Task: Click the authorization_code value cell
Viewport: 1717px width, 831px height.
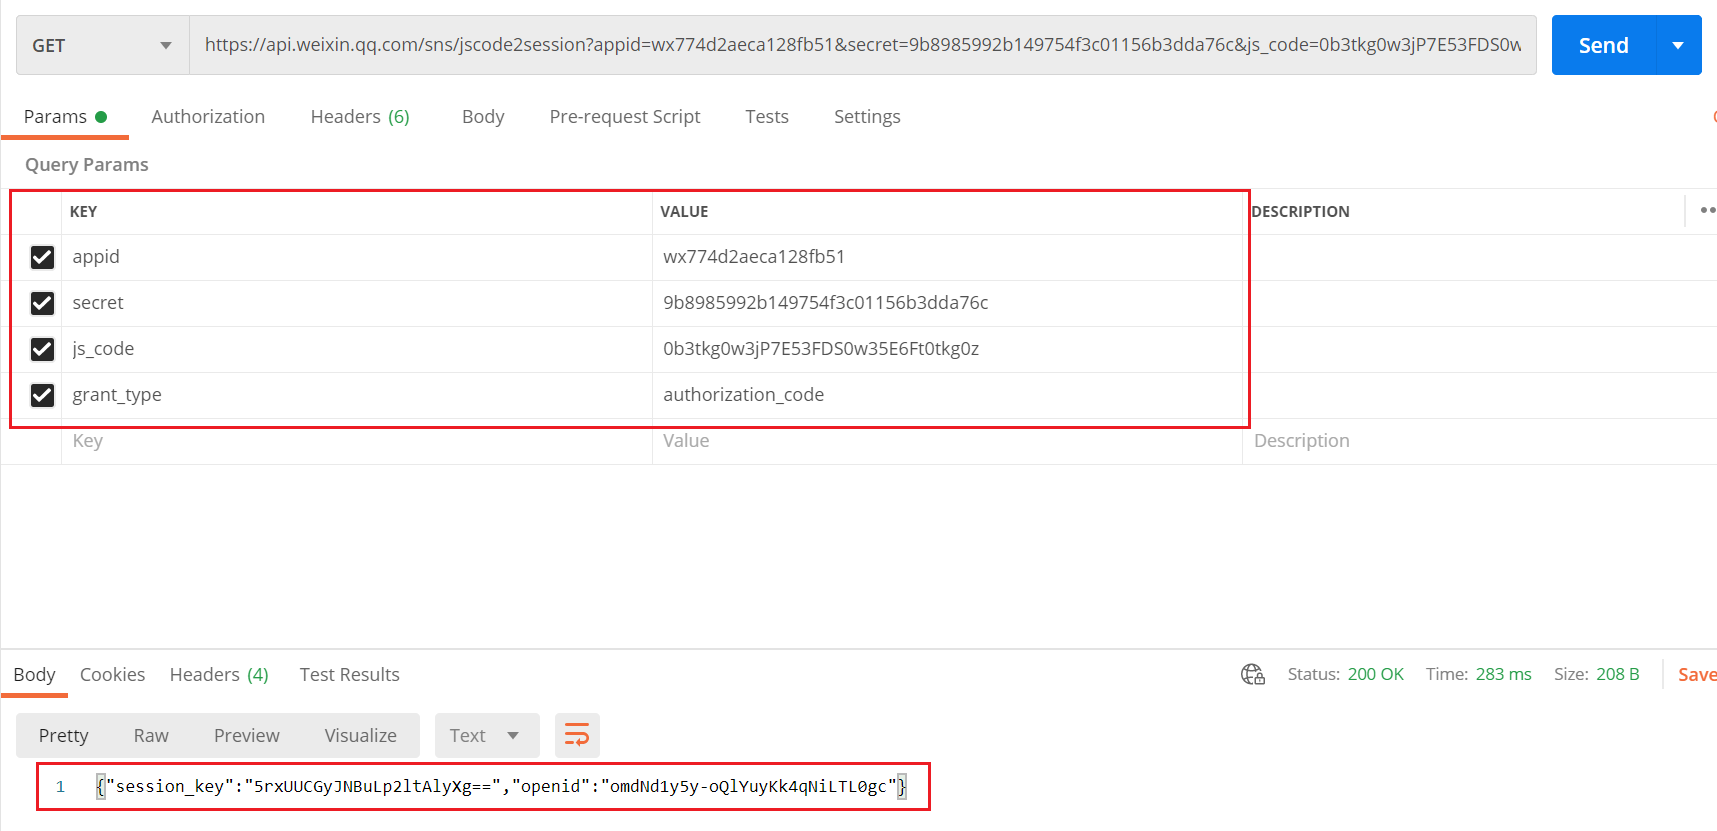Action: [x=947, y=395]
